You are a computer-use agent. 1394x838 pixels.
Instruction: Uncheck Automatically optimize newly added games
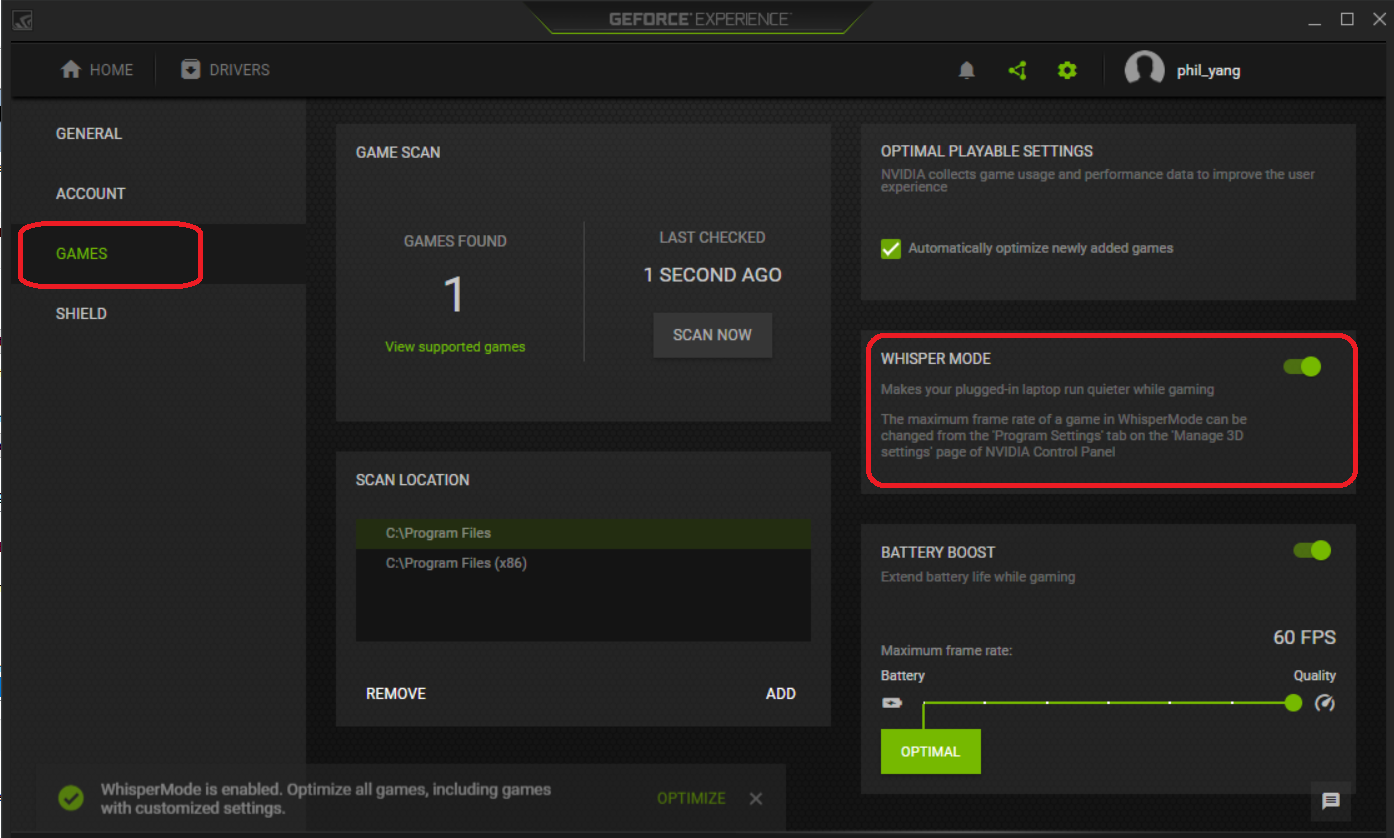[890, 248]
